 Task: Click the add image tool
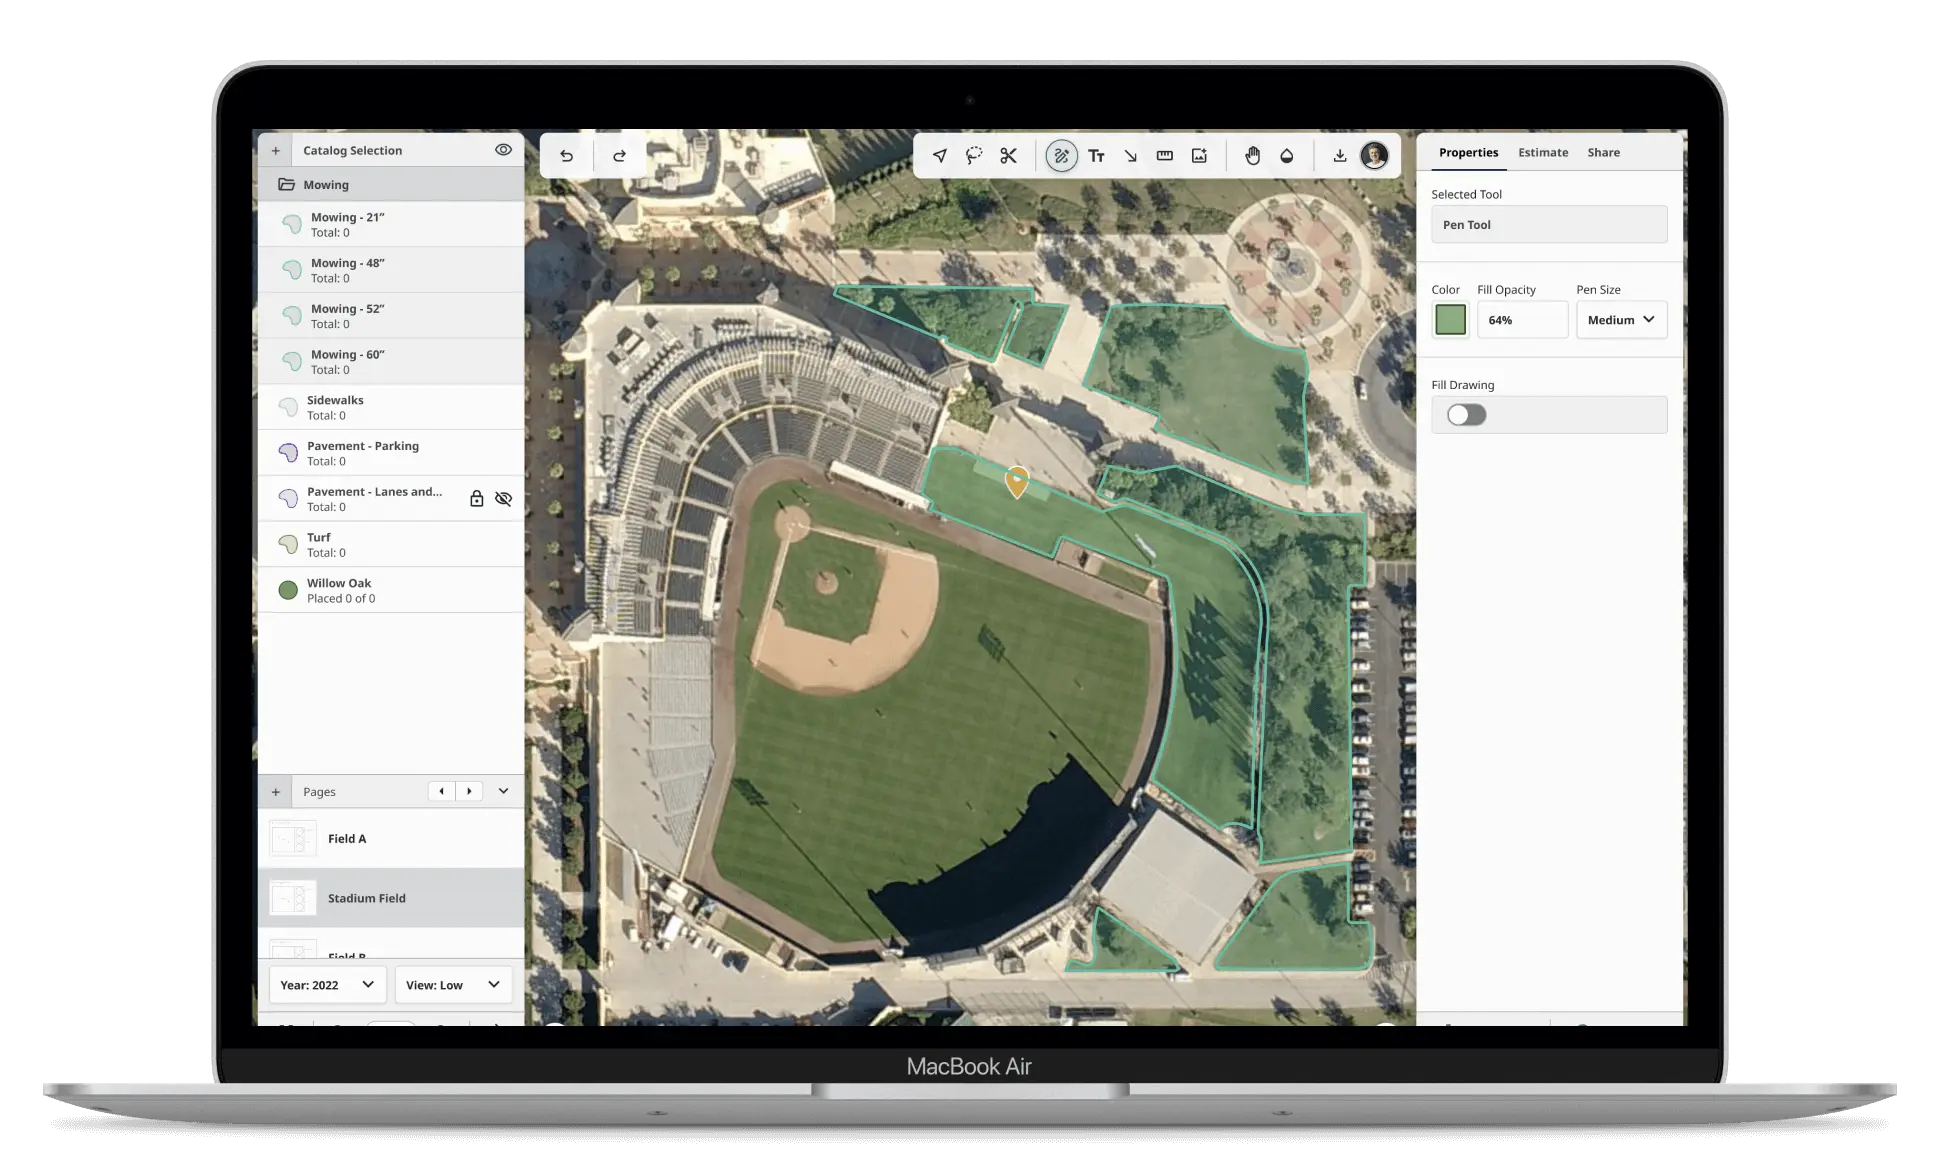tap(1199, 155)
